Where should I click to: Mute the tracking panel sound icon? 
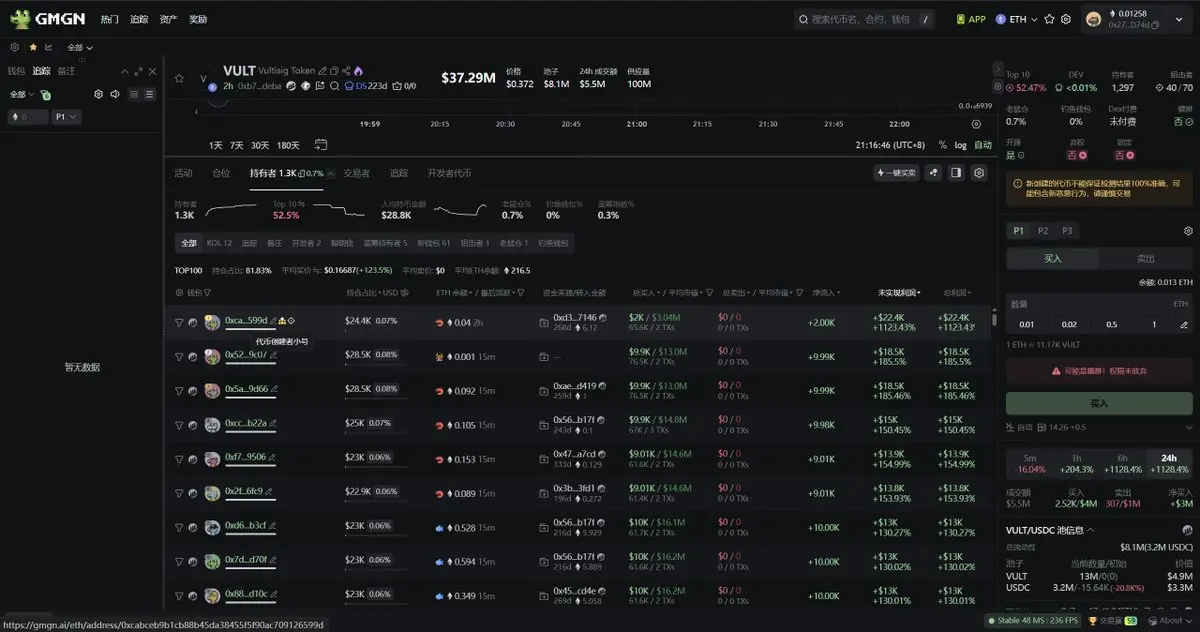115,94
